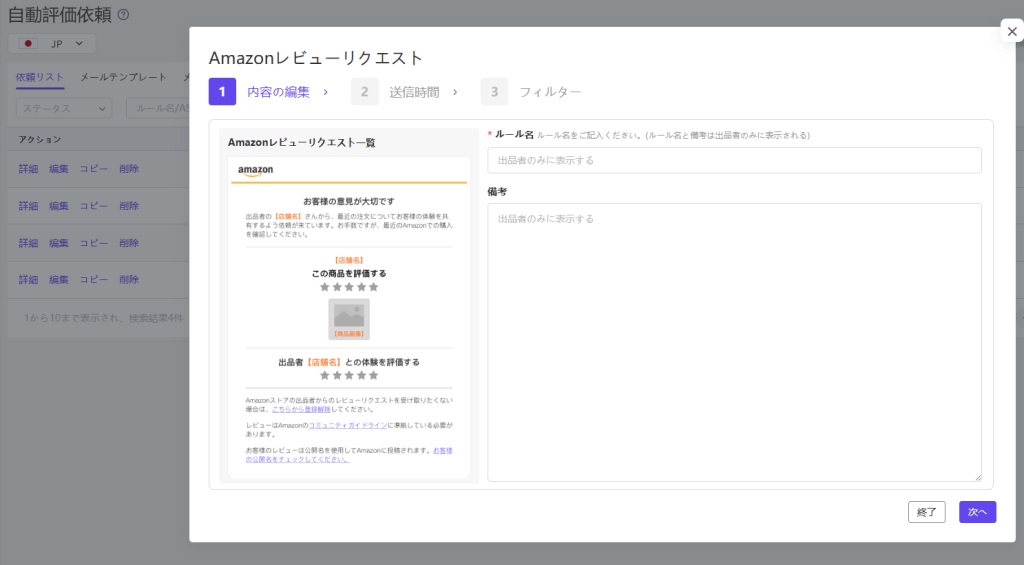Click seller rating stars under 出品者 heading
Screen dimensions: 1024x565
pos(349,375)
